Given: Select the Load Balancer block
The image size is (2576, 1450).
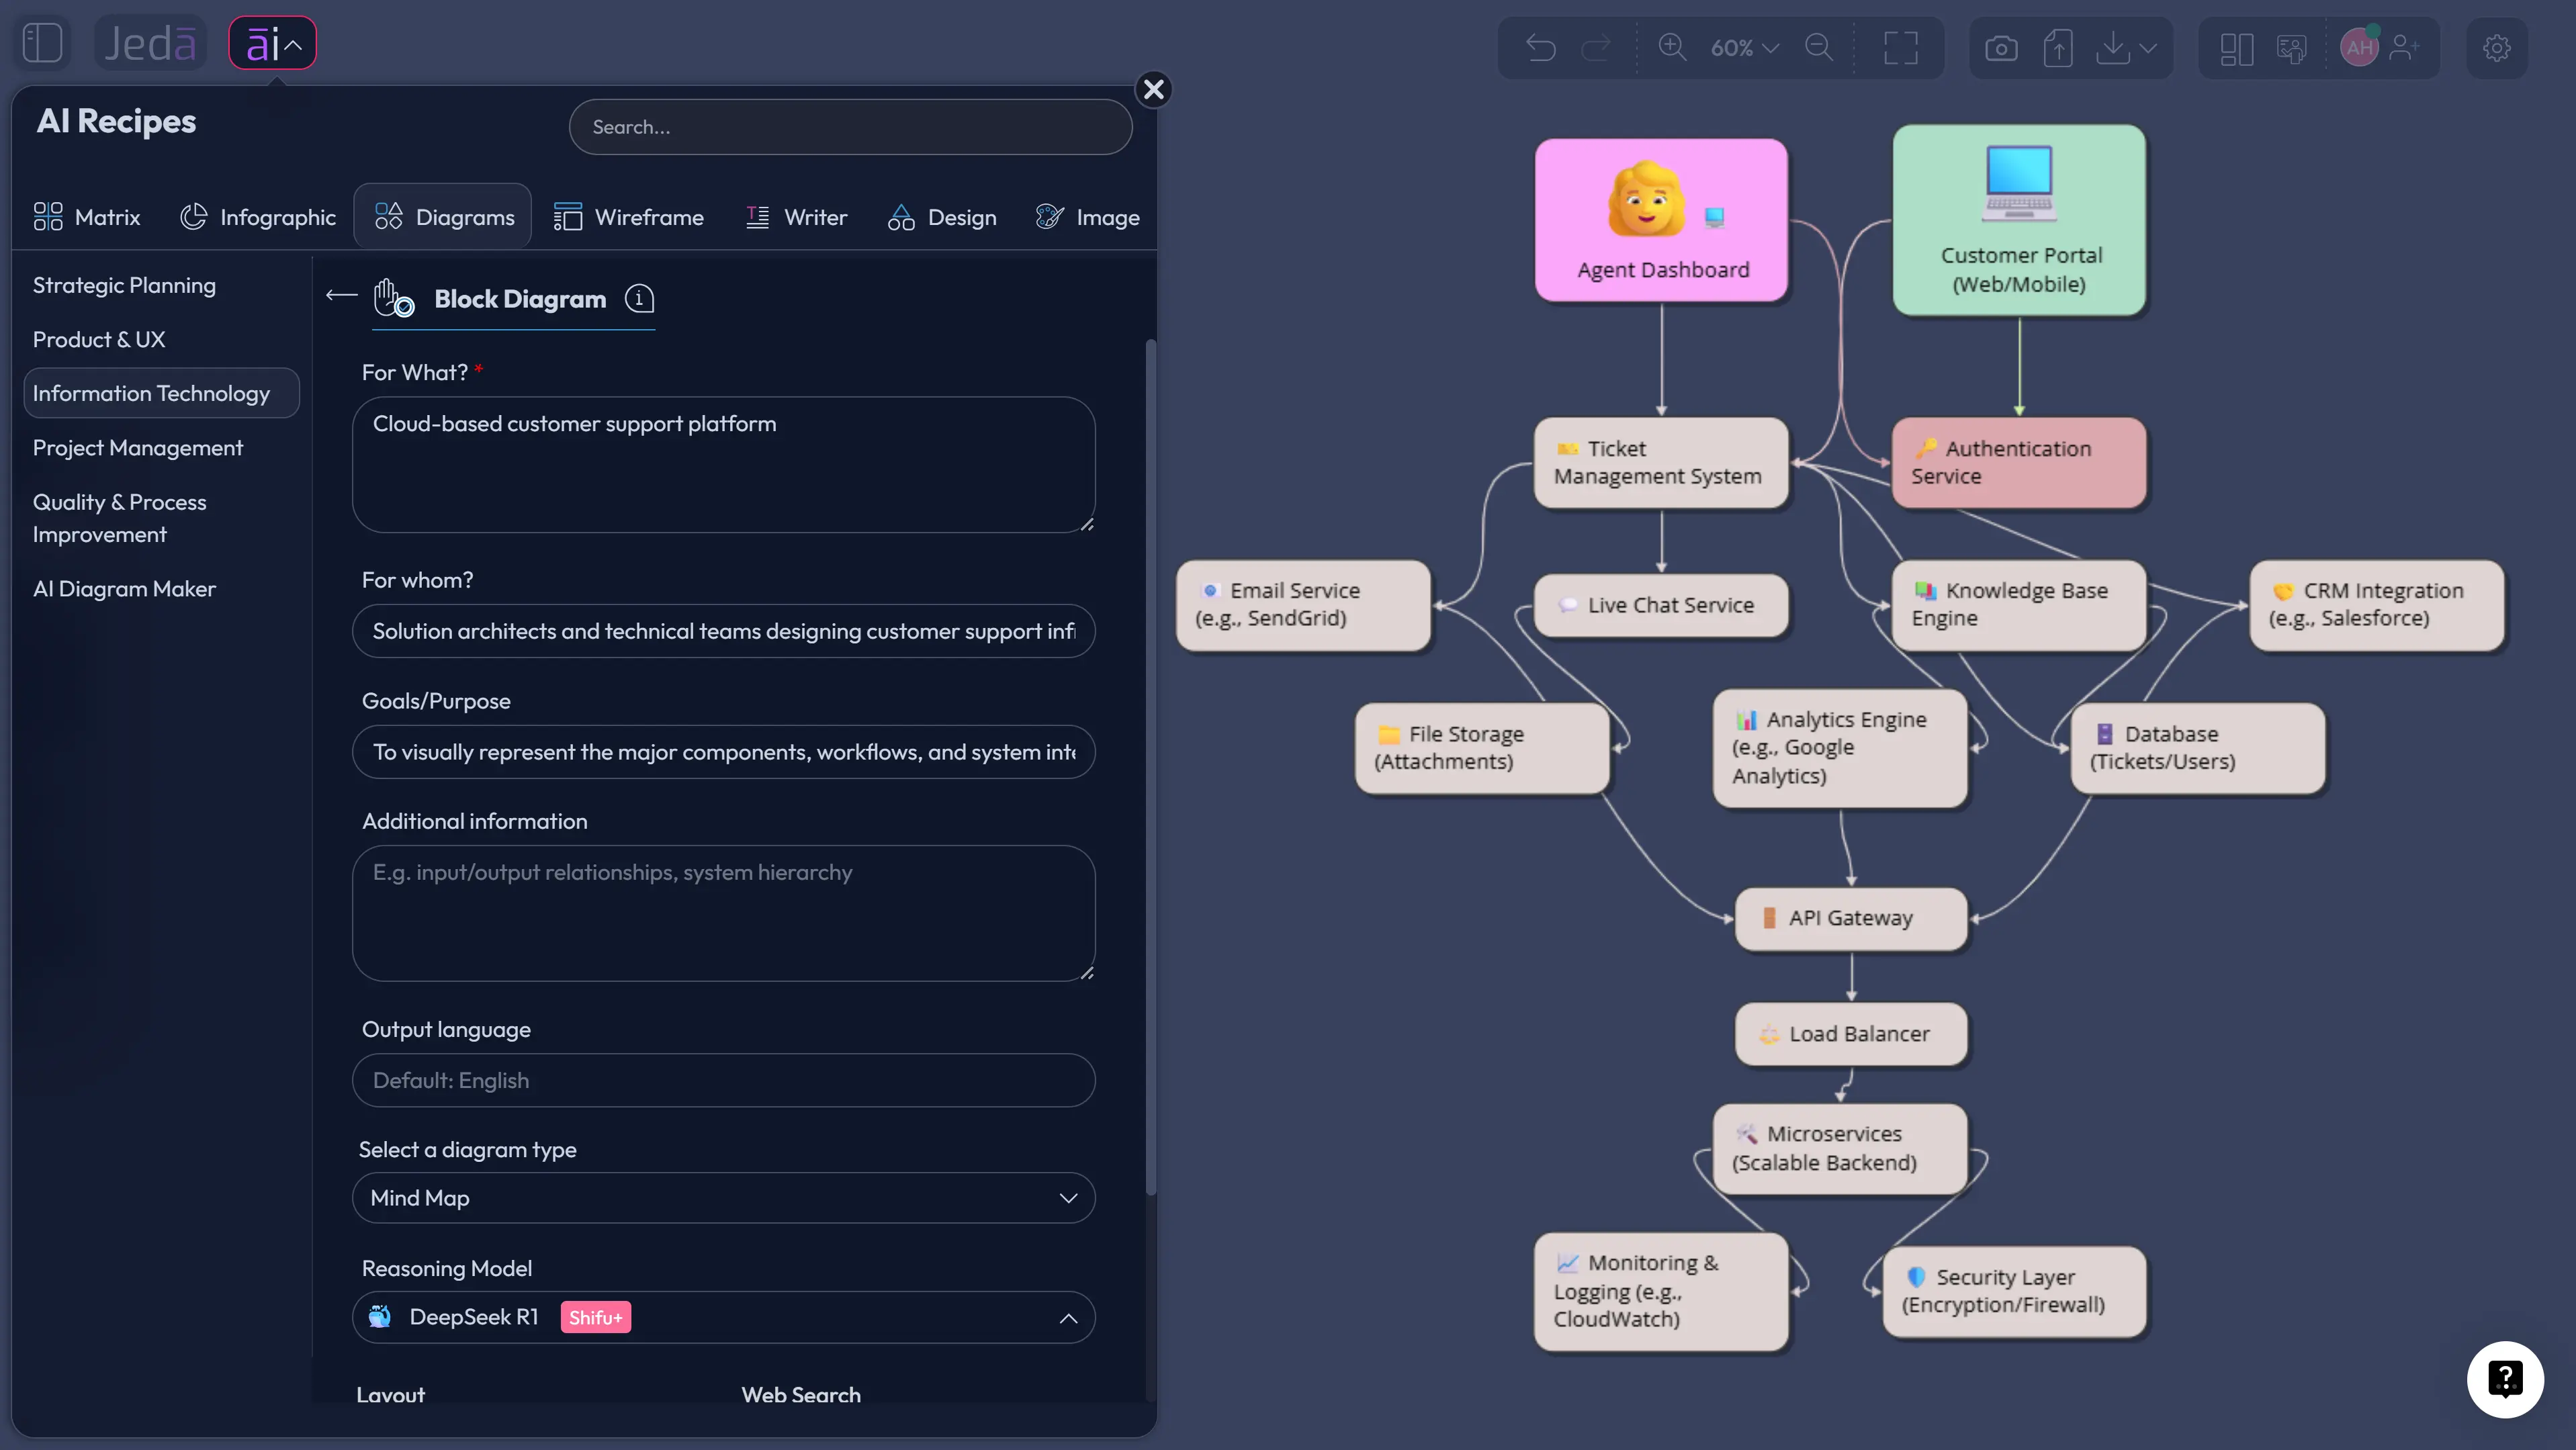Looking at the screenshot, I should pyautogui.click(x=1851, y=1034).
